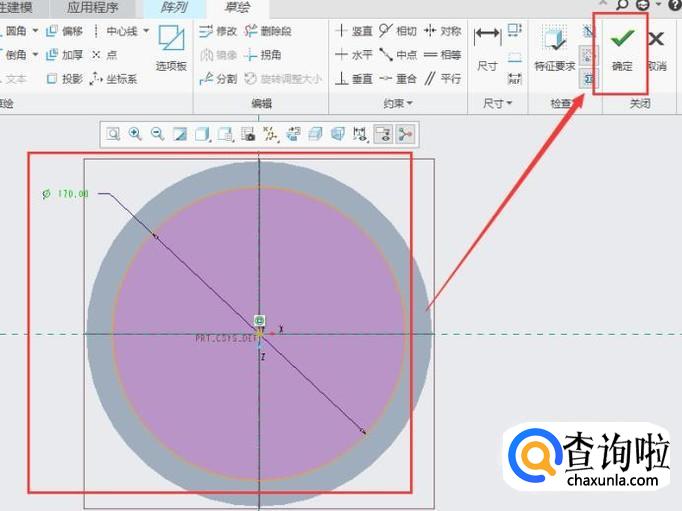Screen dimensions: 682x511
Task: Apply the 竖直 vertical constraint
Action: (x=354, y=31)
